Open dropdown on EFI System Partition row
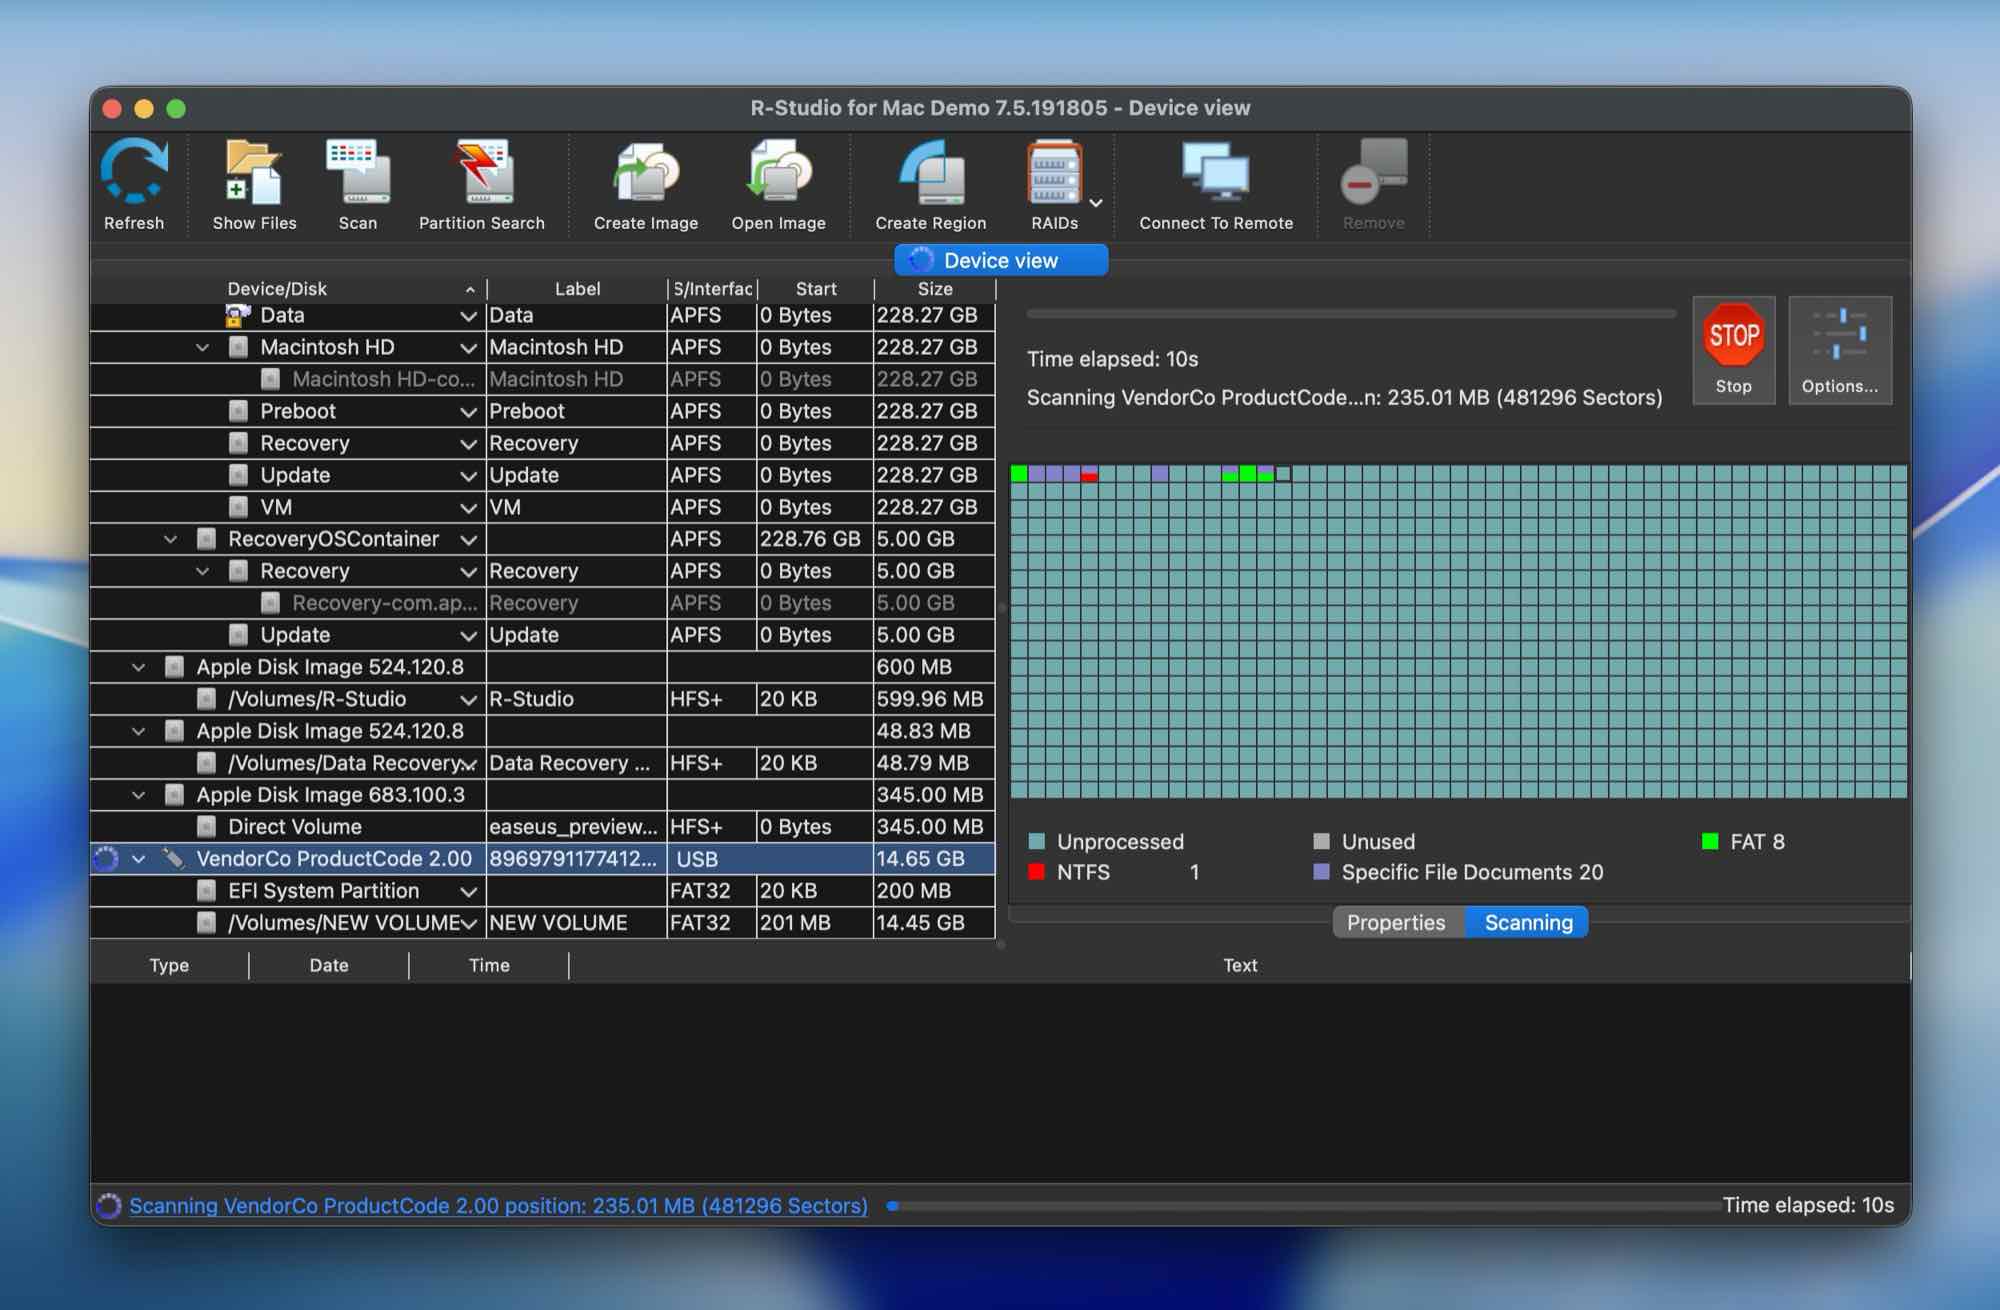The height and width of the screenshot is (1310, 2000). tap(468, 891)
